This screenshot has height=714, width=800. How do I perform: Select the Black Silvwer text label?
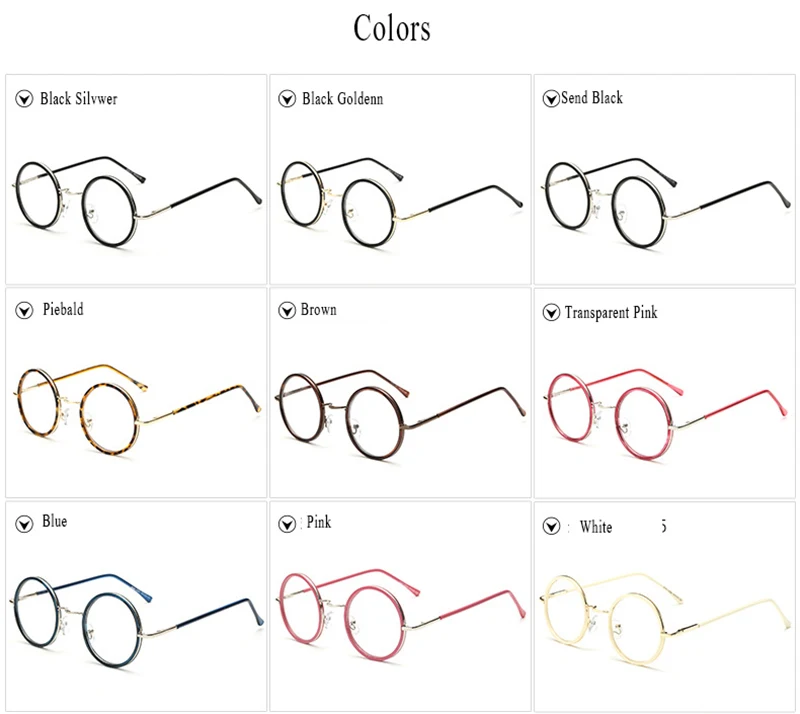(78, 99)
